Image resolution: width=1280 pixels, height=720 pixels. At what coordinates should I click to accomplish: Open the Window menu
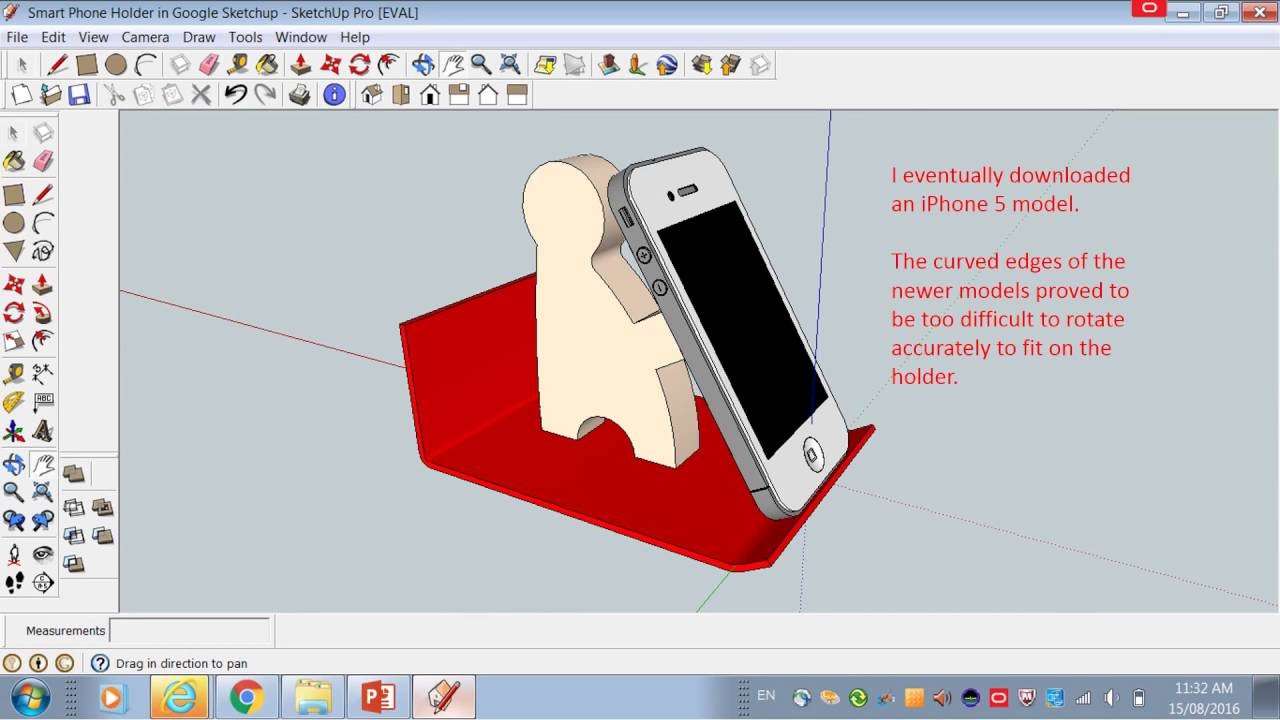click(x=301, y=37)
